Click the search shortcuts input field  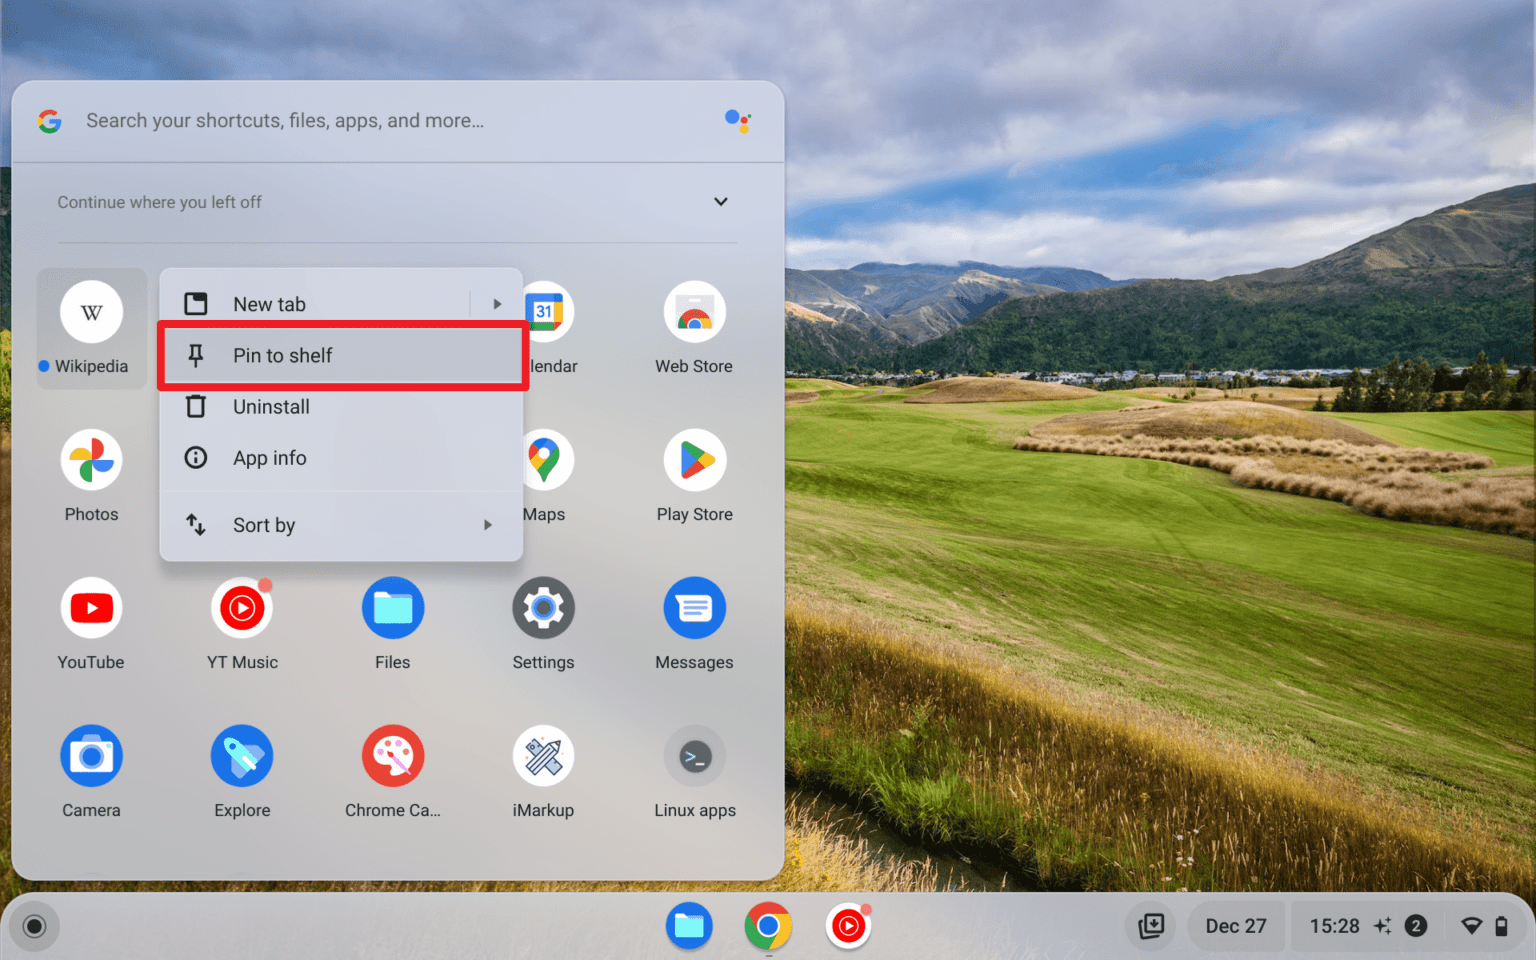(x=300, y=120)
